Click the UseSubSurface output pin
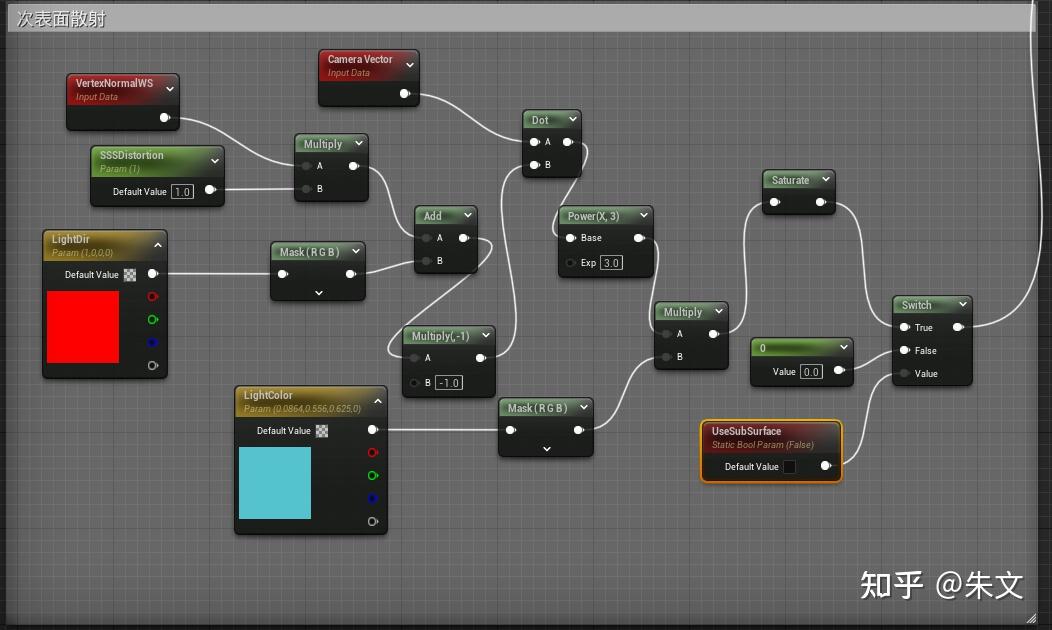Image resolution: width=1052 pixels, height=630 pixels. pos(826,466)
